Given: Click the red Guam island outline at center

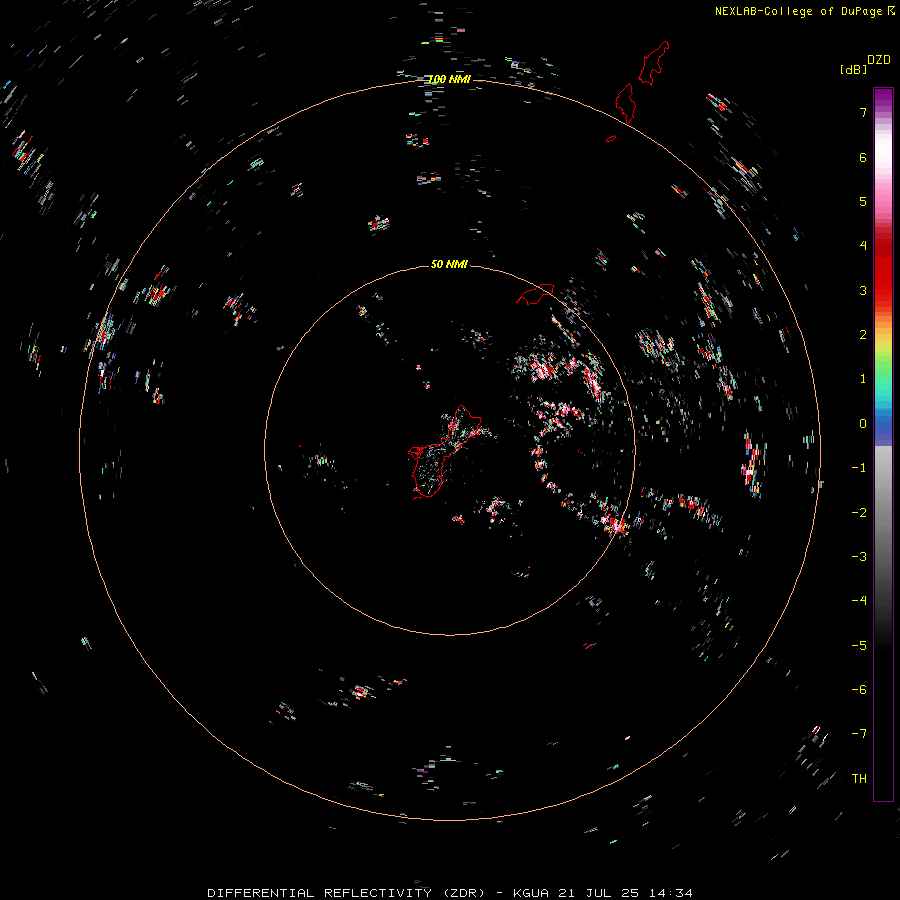Looking at the screenshot, I should [445, 452].
